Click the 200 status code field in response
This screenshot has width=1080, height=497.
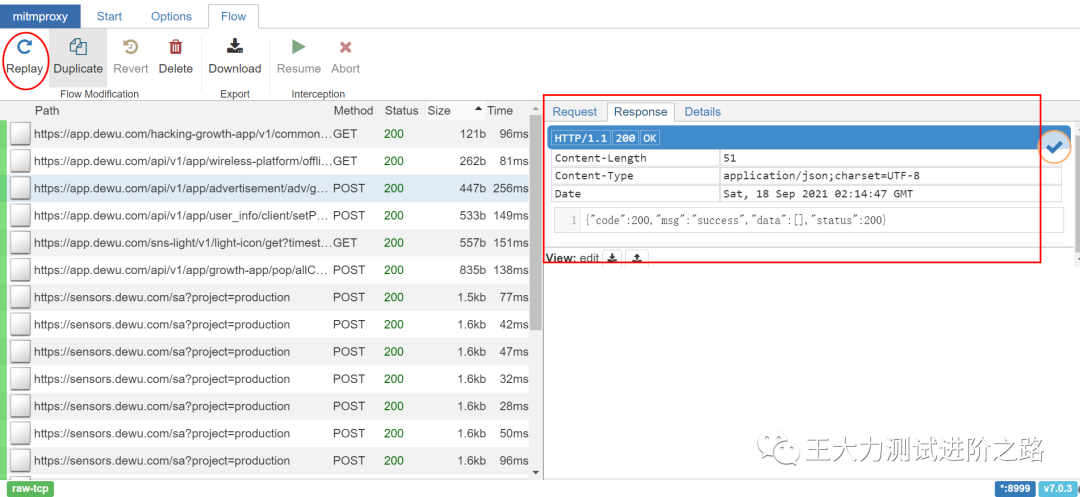(x=625, y=138)
